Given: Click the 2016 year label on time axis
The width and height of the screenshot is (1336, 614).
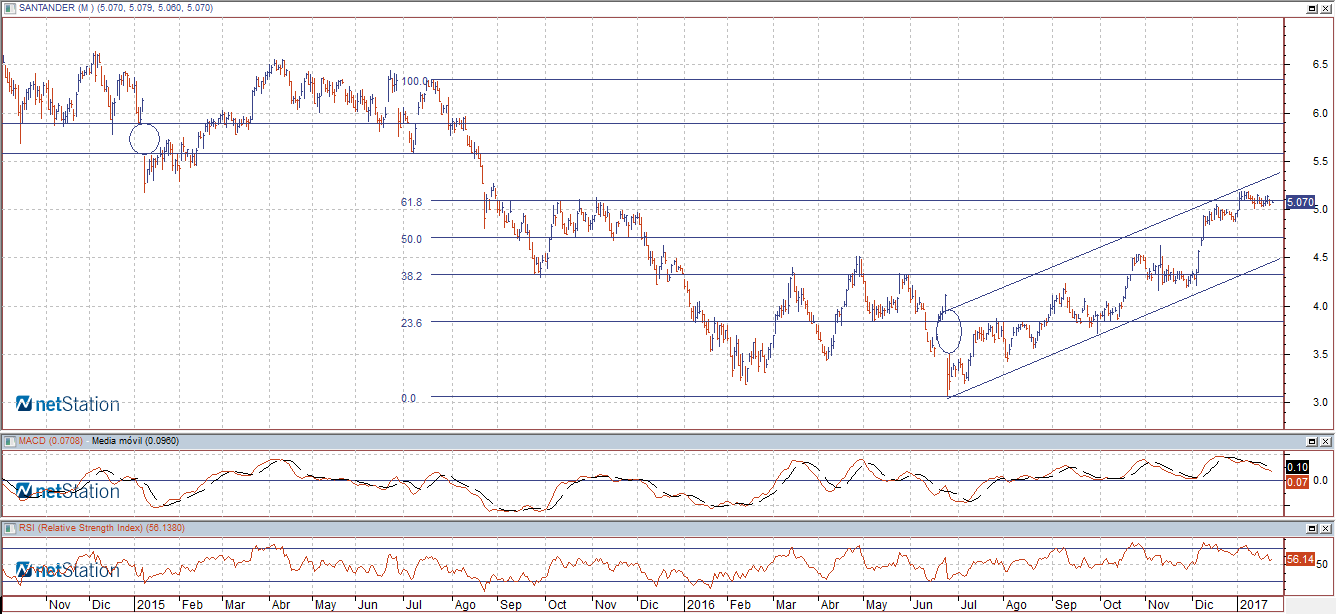Looking at the screenshot, I should (x=699, y=605).
